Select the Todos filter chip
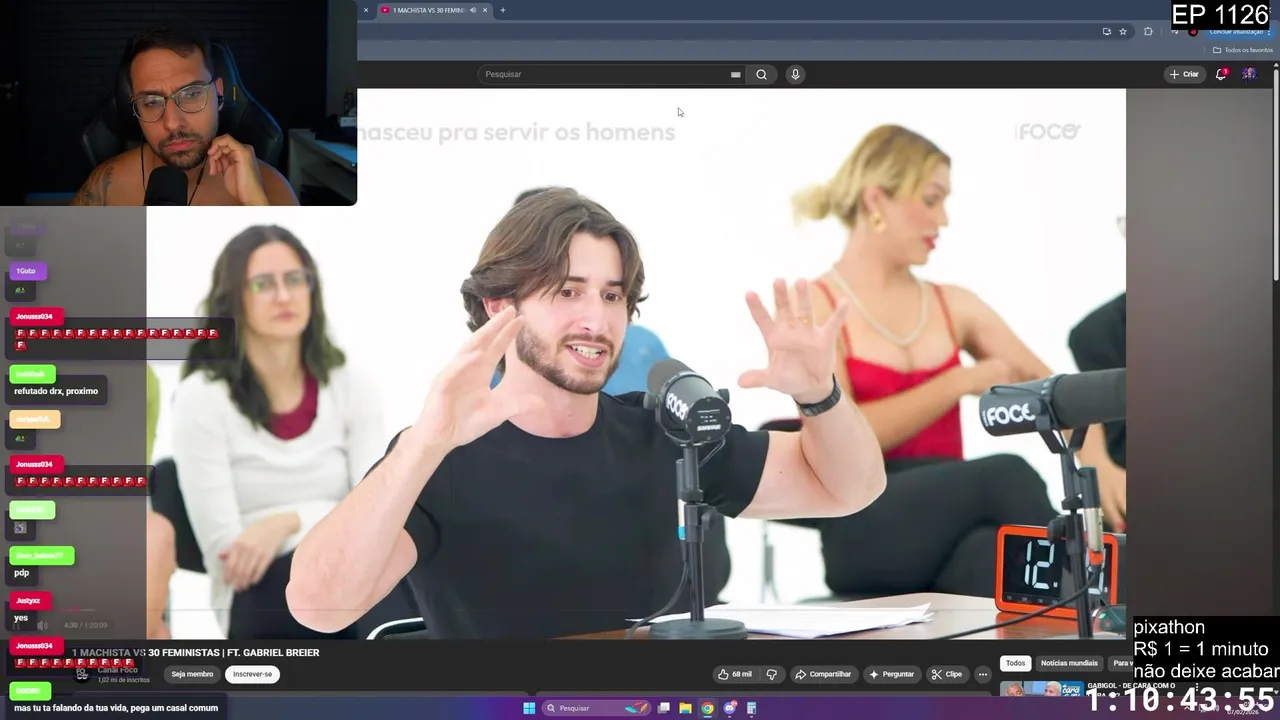This screenshot has width=1280, height=720. click(1015, 663)
